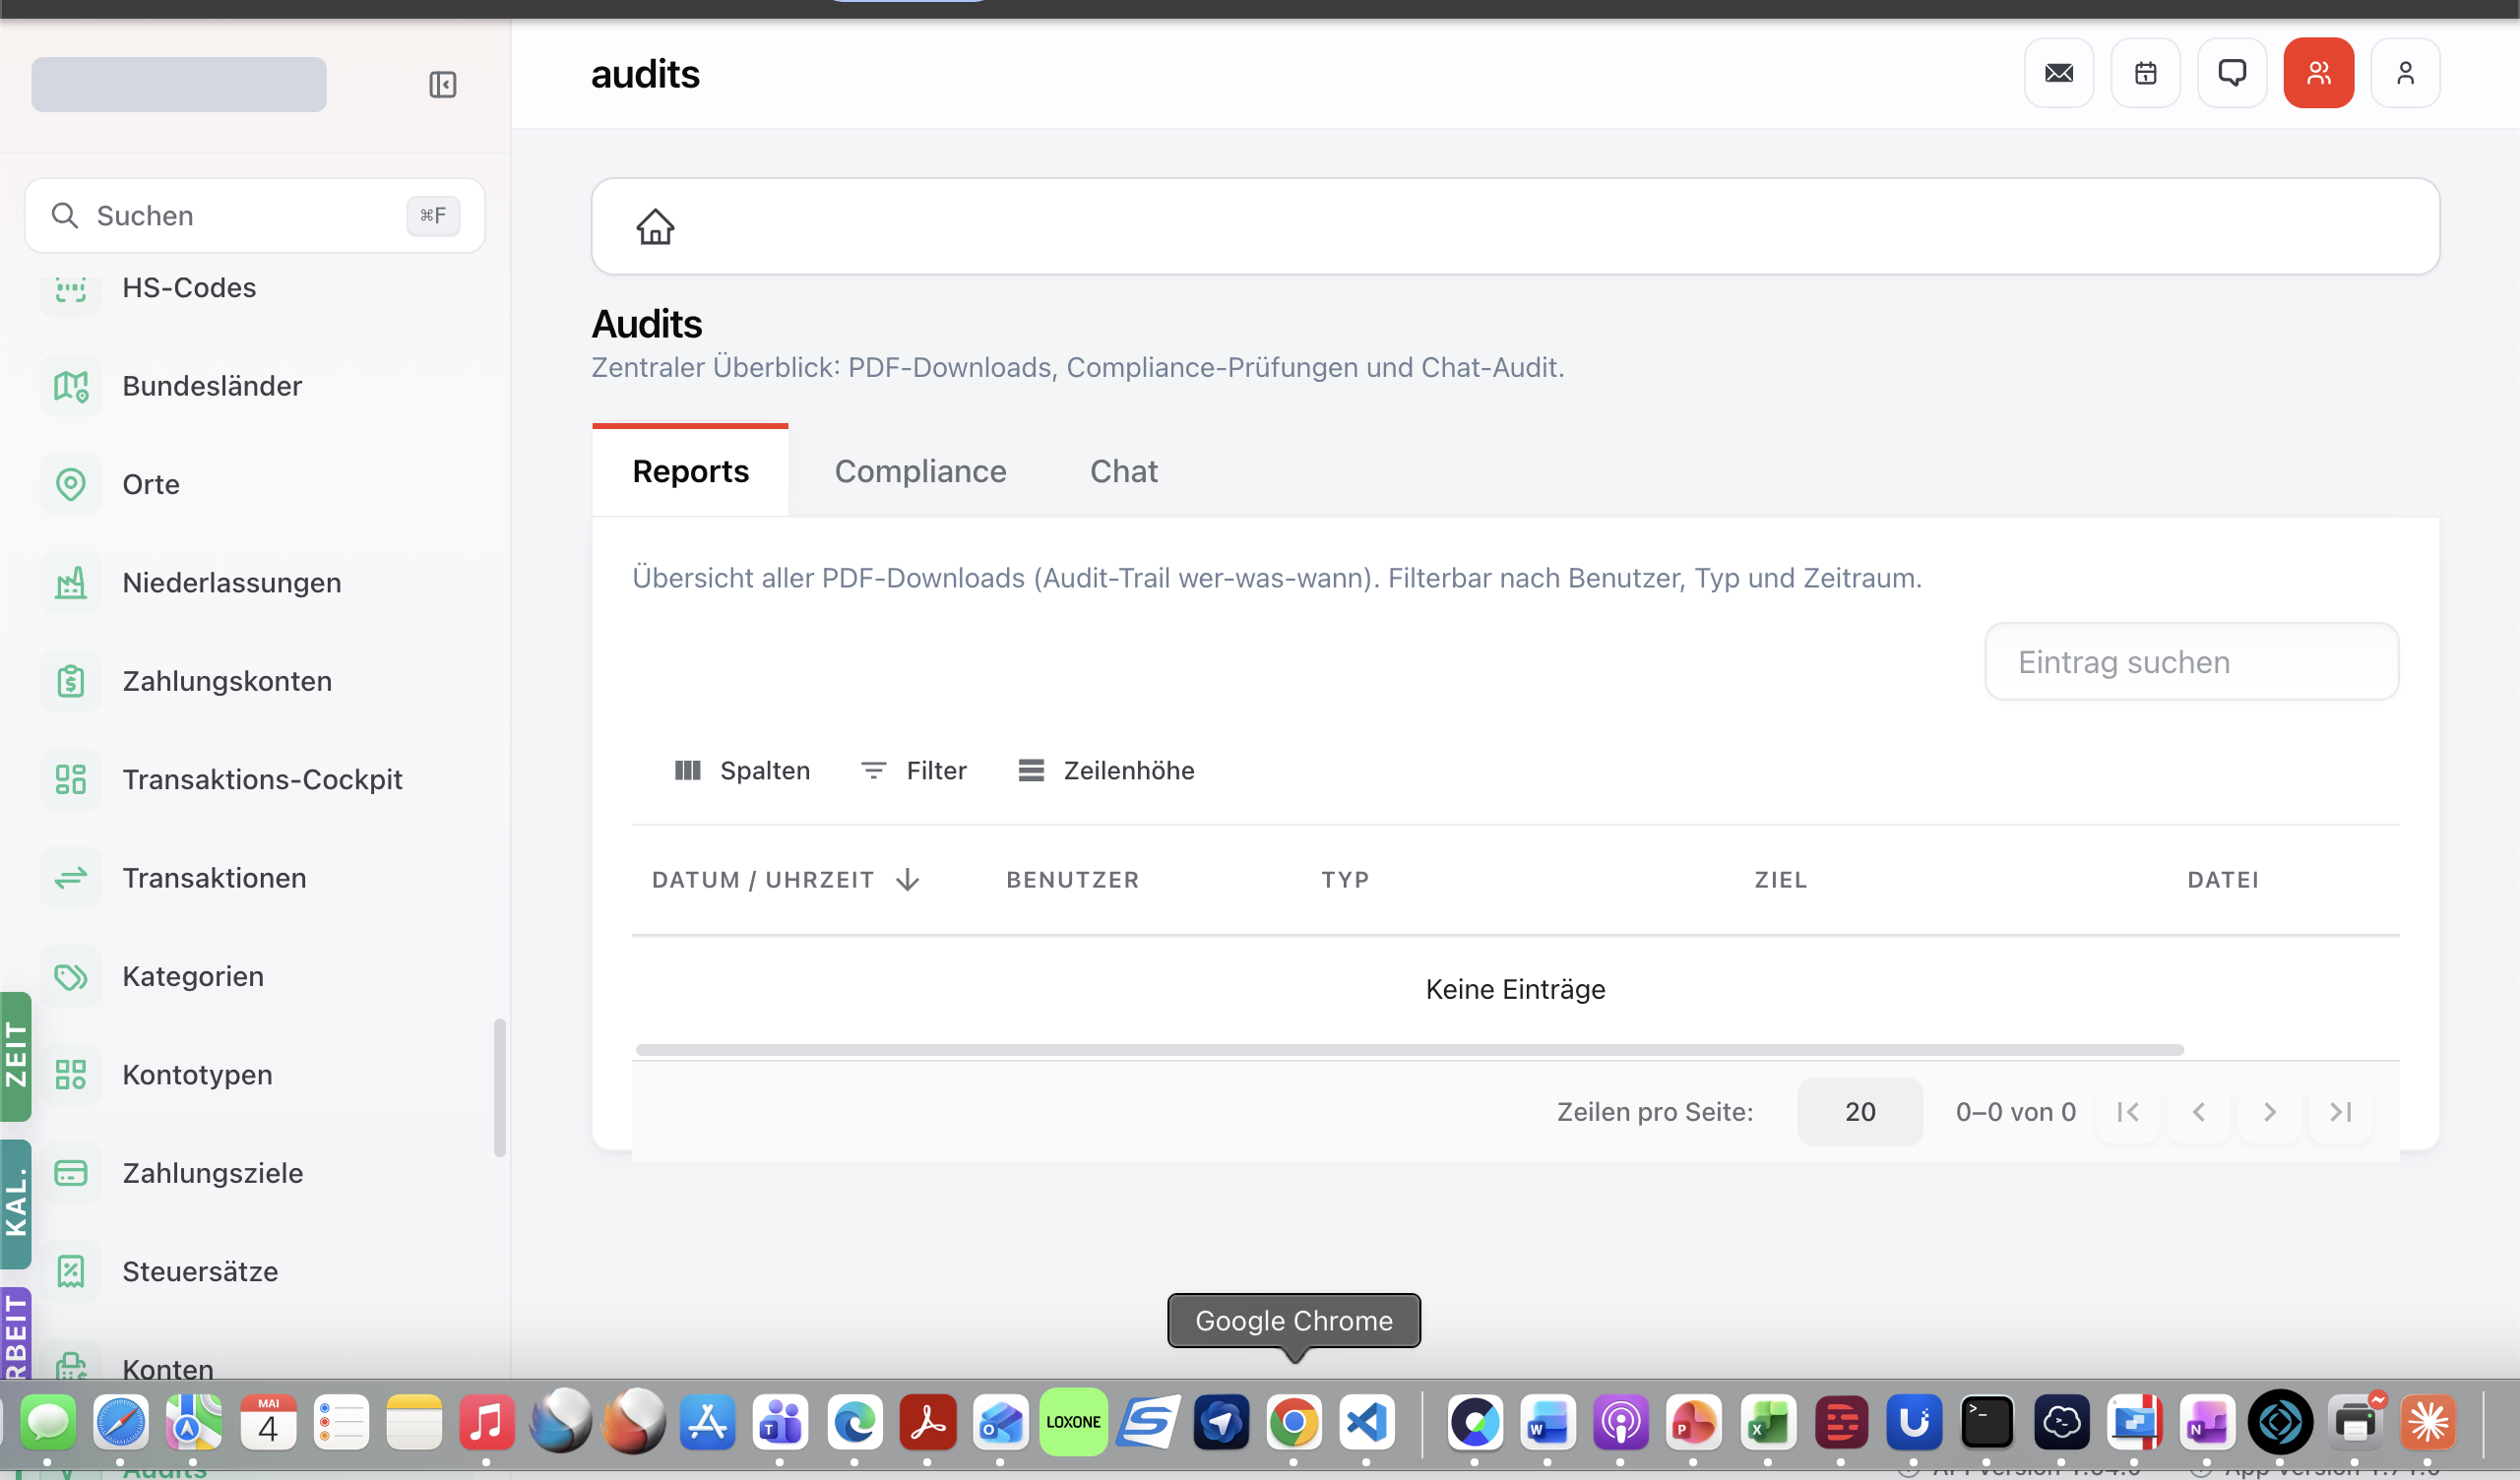Viewport: 2520px width, 1480px height.
Task: Open Terminal in the Dock
Action: [1986, 1421]
